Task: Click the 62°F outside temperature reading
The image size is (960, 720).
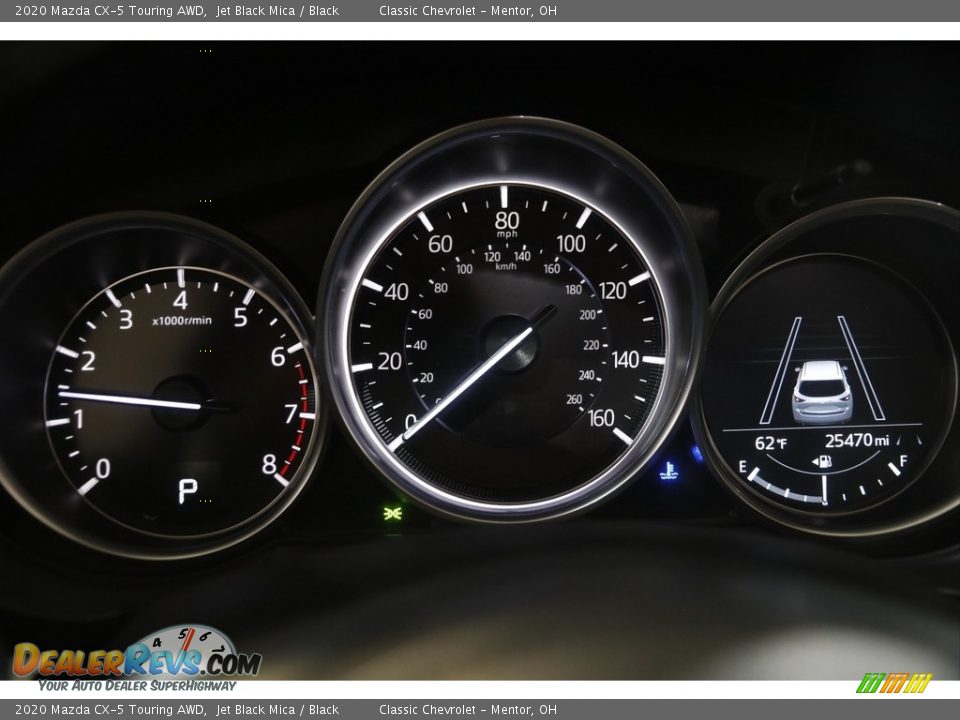Action: 770,442
